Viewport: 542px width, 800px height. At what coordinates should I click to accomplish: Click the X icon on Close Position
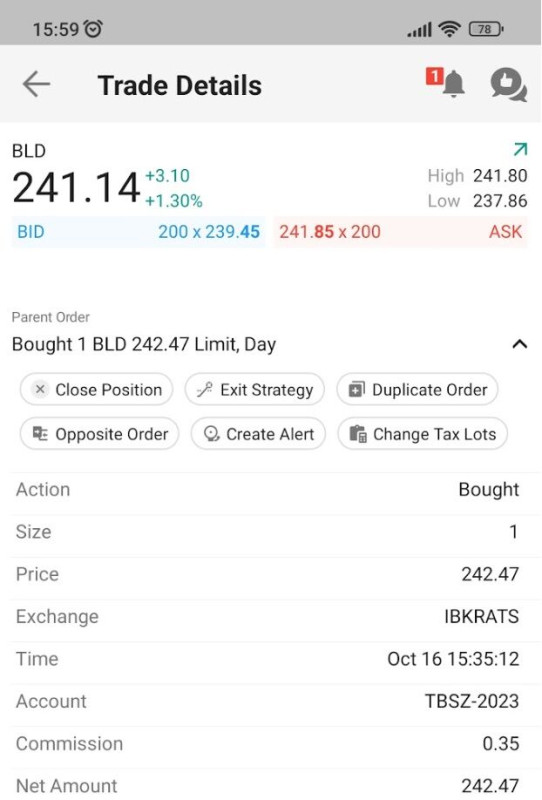(40, 389)
